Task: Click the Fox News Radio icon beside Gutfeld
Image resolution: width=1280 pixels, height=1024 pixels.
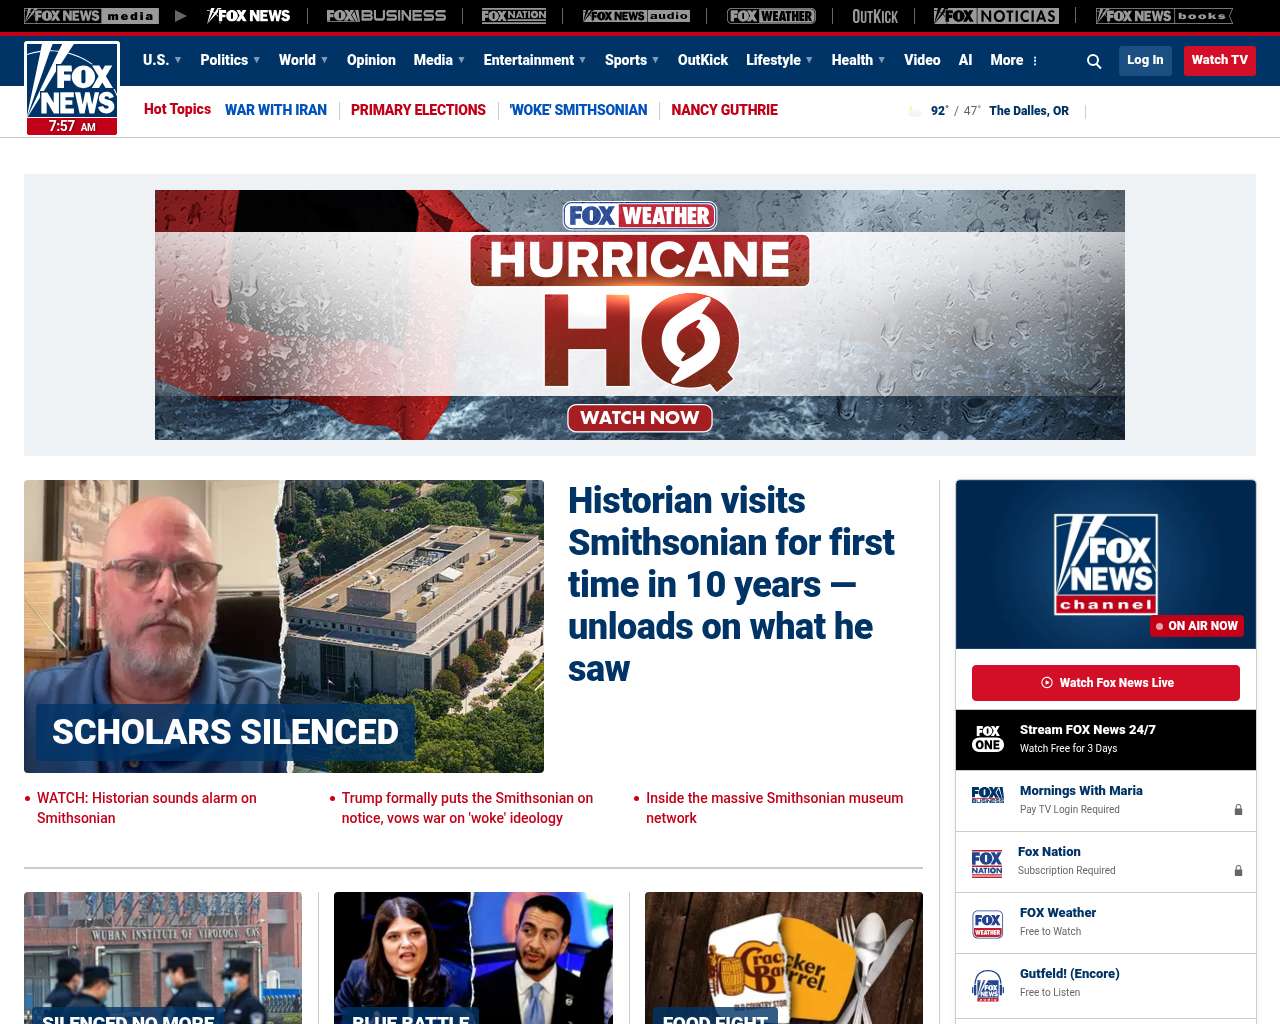Action: pos(988,985)
